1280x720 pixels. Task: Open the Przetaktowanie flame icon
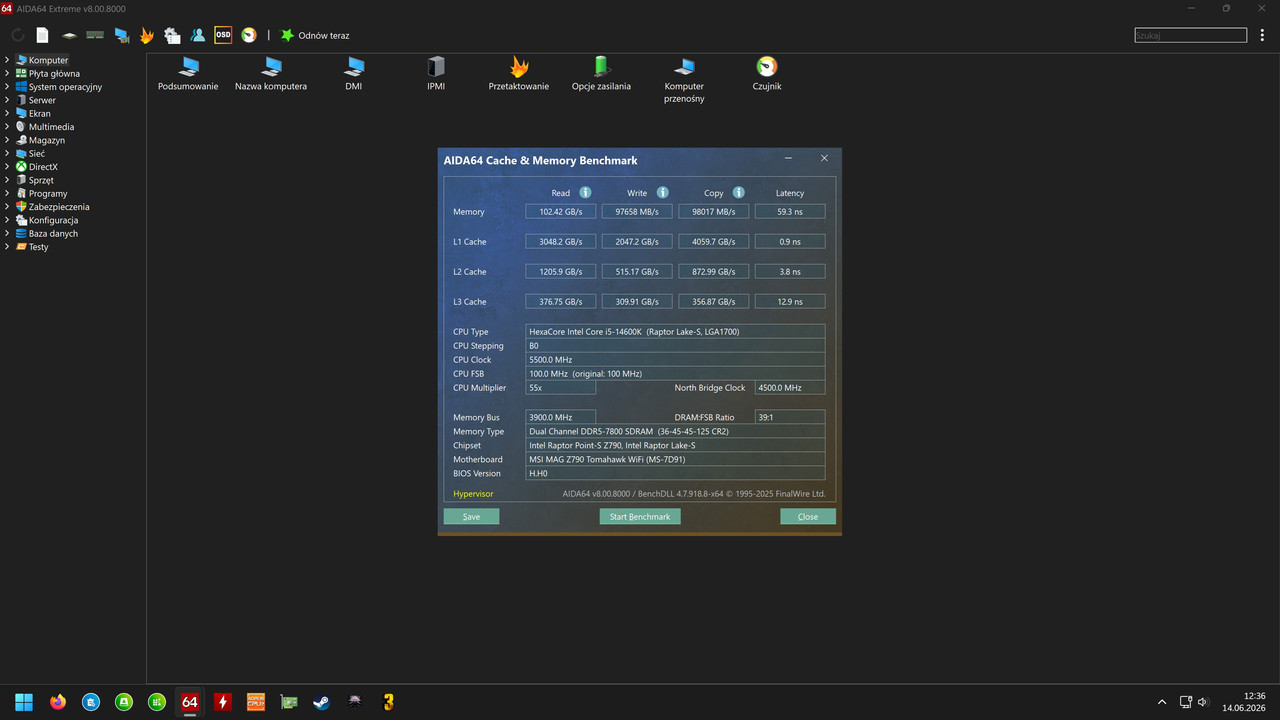(519, 74)
